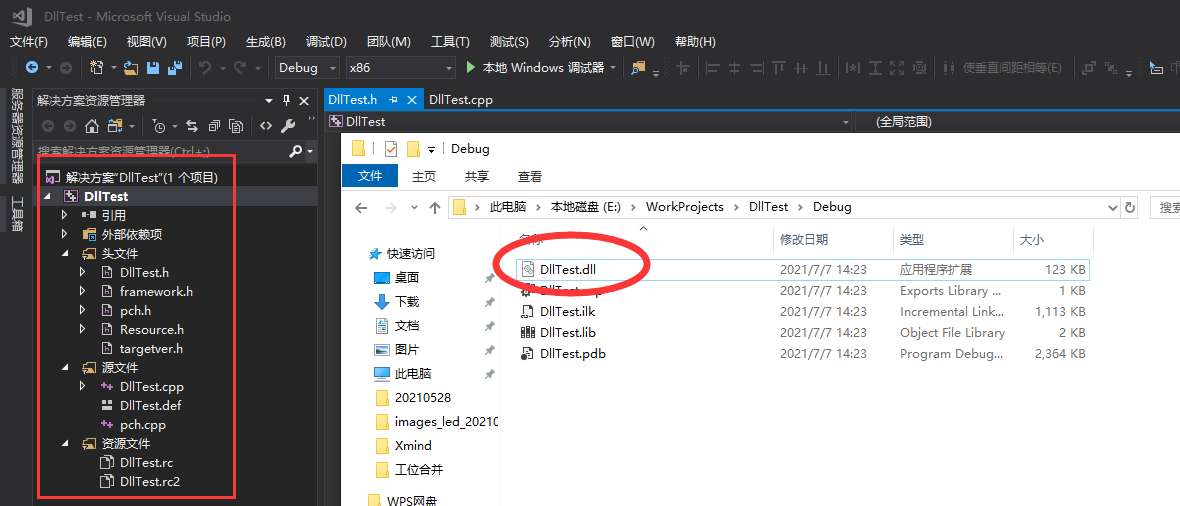Open the 工具(T) menu
The width and height of the screenshot is (1180, 506).
(x=450, y=41)
